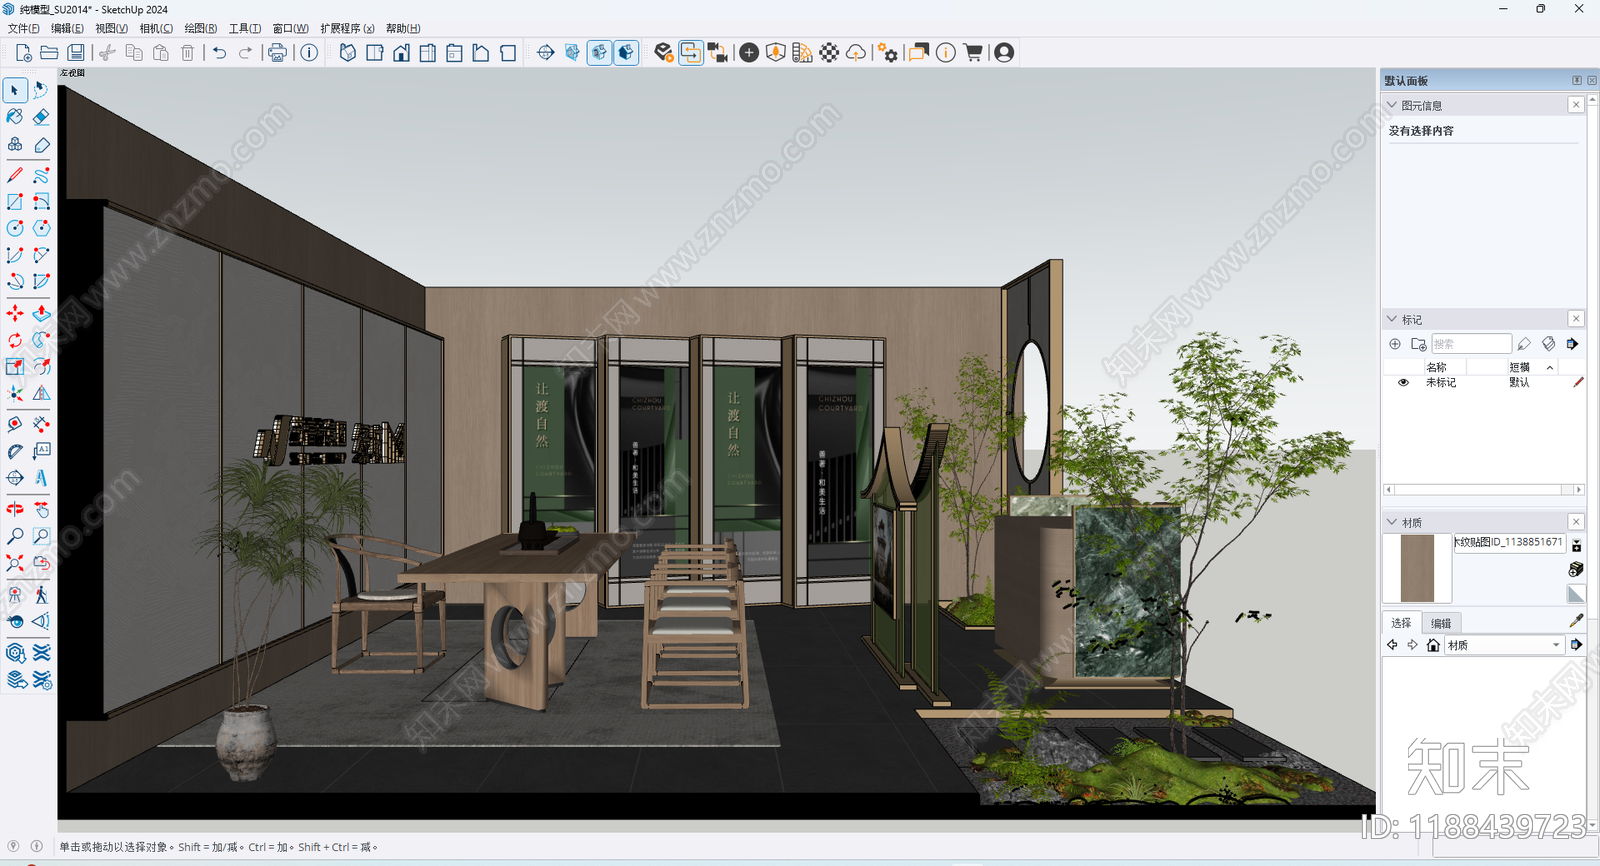Open the 扩展程序 menu

[x=348, y=29]
